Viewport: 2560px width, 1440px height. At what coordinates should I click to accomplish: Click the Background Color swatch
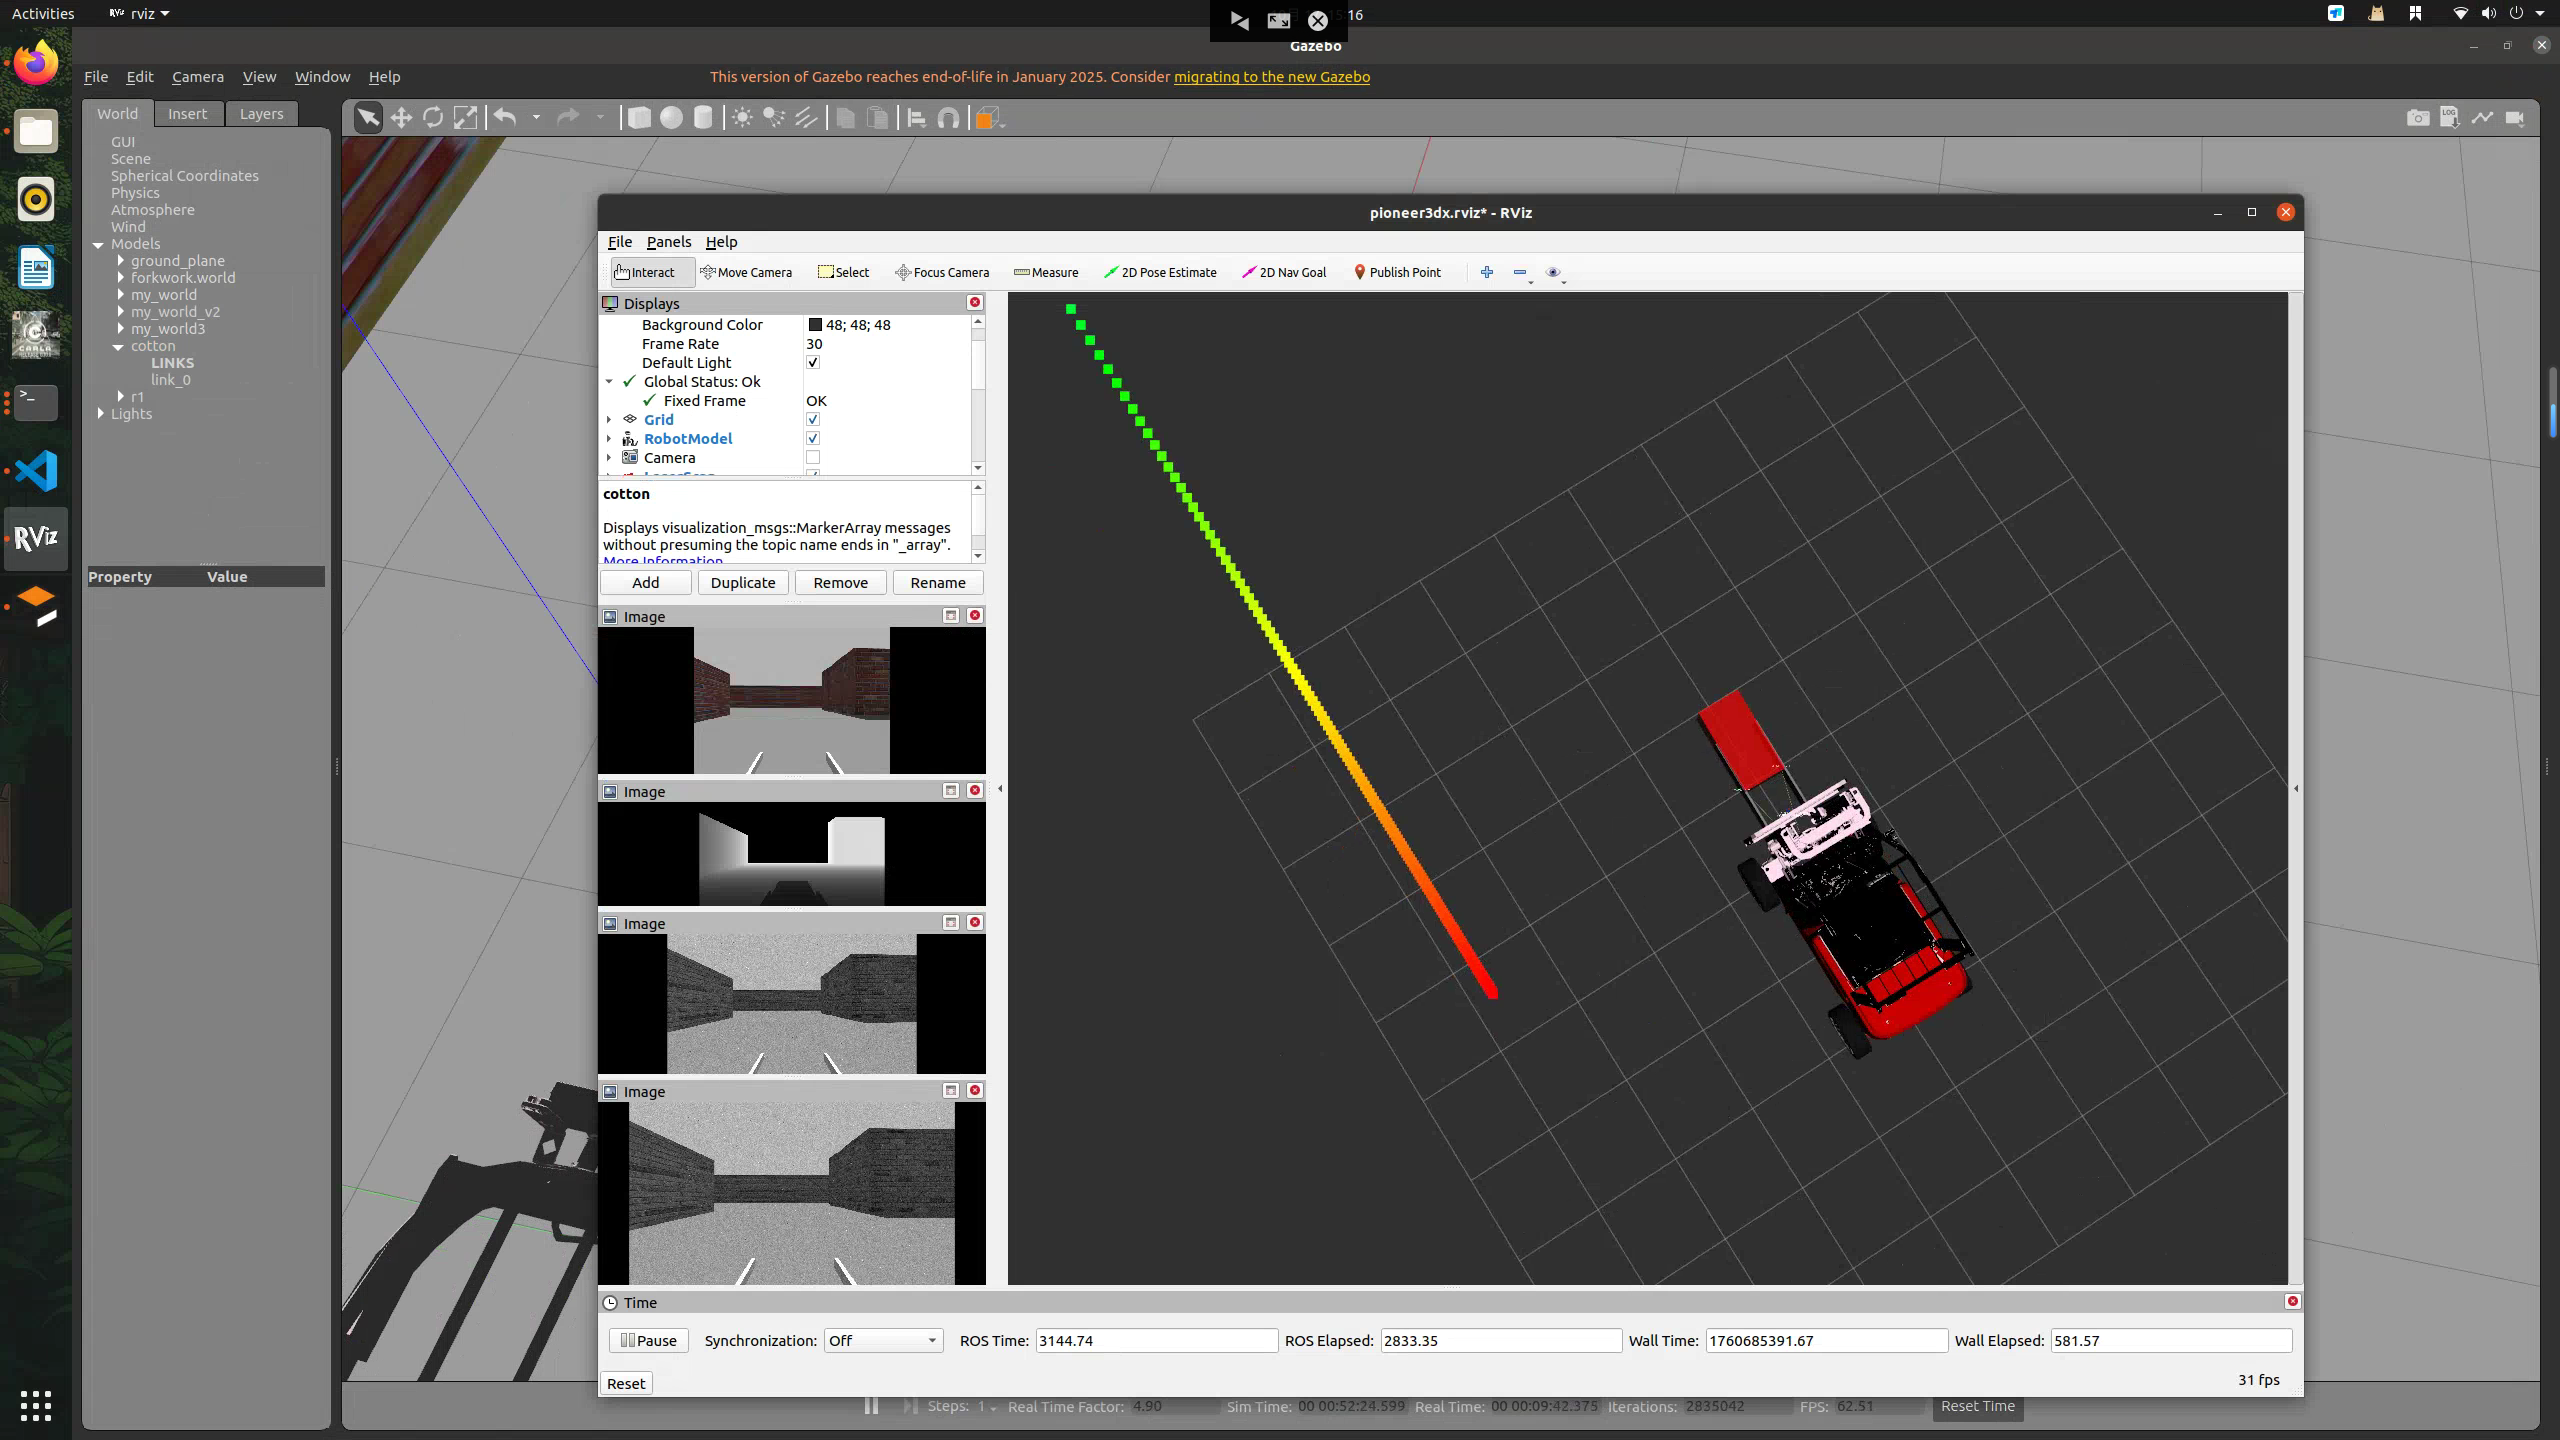[815, 325]
